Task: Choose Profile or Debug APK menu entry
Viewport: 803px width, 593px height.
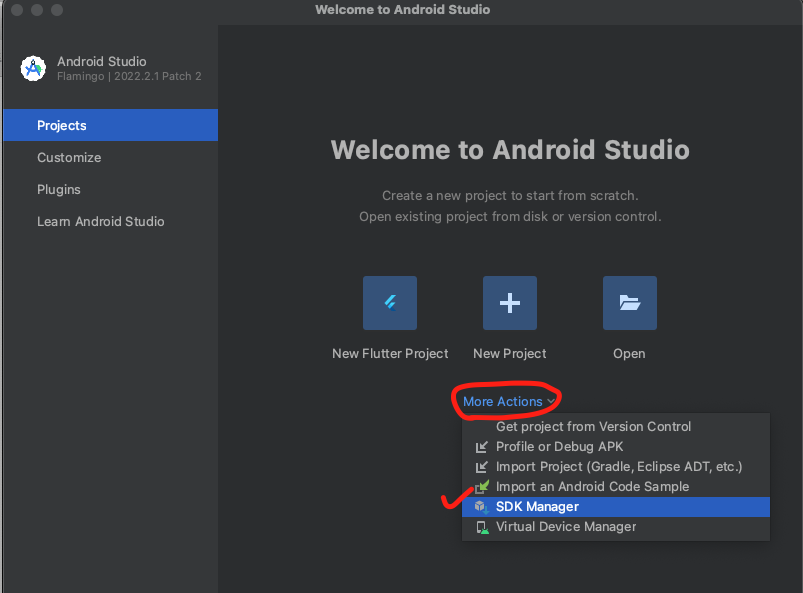Action: pos(616,447)
